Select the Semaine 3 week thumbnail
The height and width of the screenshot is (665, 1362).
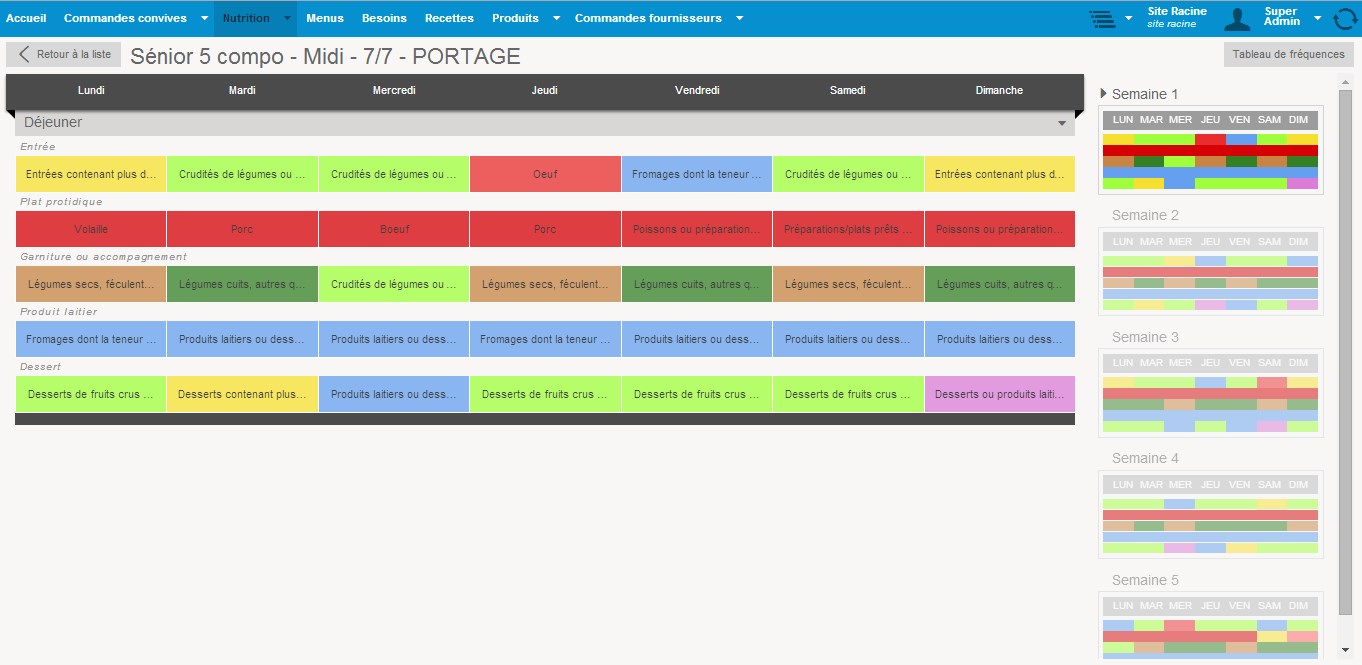[x=1211, y=392]
